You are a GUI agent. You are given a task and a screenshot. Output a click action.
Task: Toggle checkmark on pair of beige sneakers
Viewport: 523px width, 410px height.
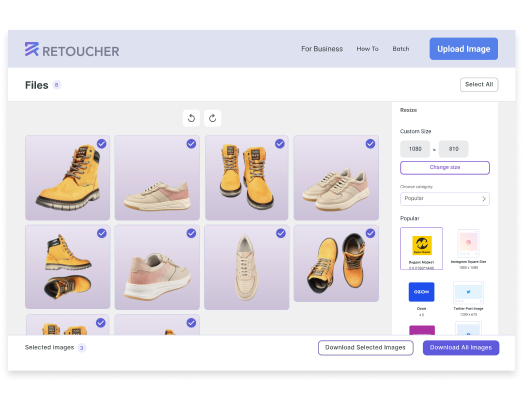[370, 144]
